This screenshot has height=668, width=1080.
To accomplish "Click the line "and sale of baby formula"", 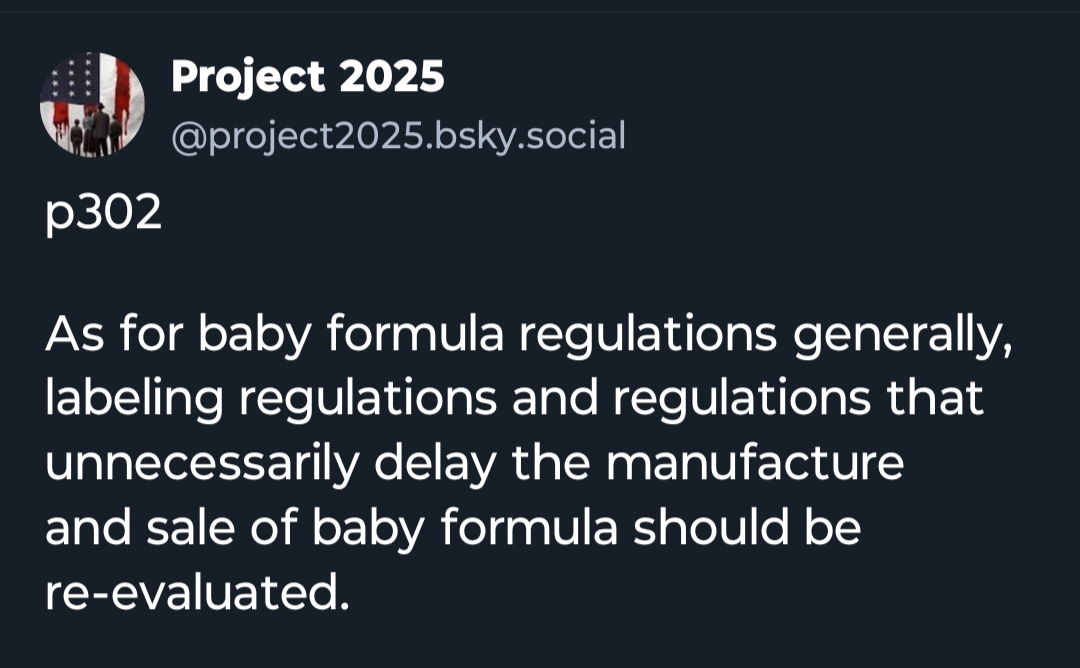I will 452,529.
